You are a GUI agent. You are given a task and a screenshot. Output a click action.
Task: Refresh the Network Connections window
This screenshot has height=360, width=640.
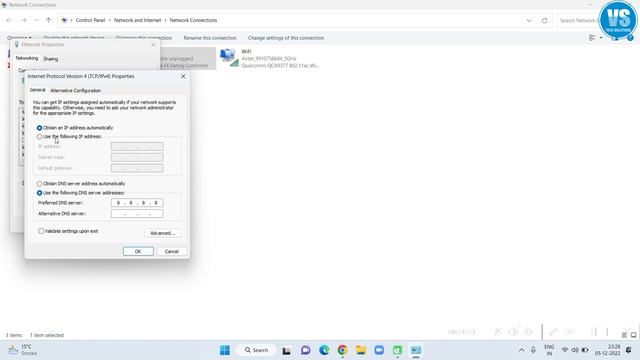pyautogui.click(x=544, y=20)
